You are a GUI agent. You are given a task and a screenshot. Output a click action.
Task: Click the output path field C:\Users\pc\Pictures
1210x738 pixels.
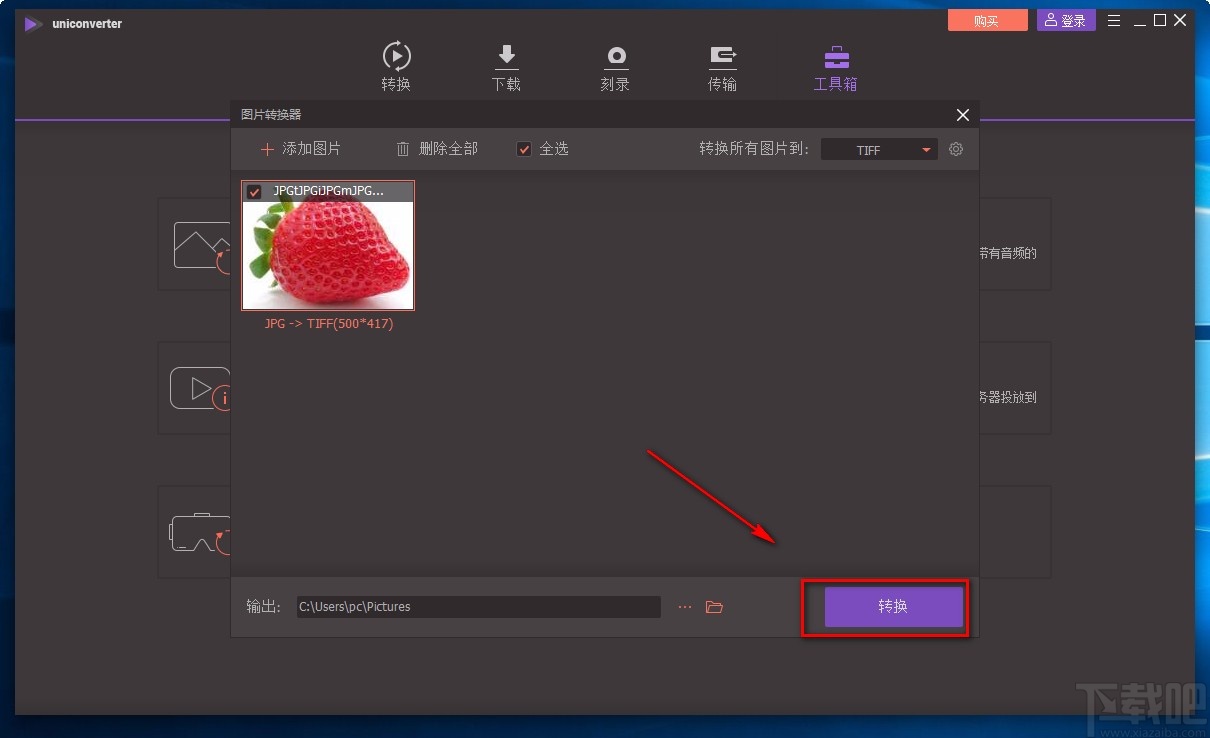point(479,607)
